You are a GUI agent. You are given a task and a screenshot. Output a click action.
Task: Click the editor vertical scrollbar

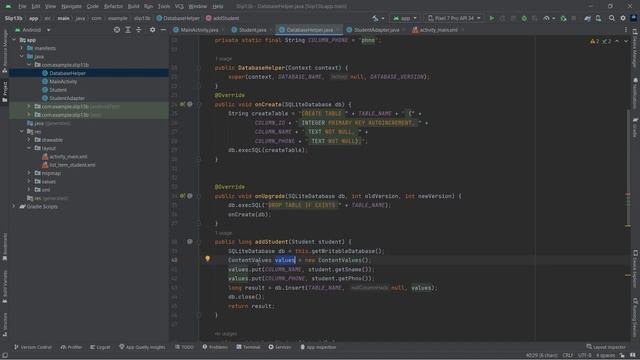629,167
